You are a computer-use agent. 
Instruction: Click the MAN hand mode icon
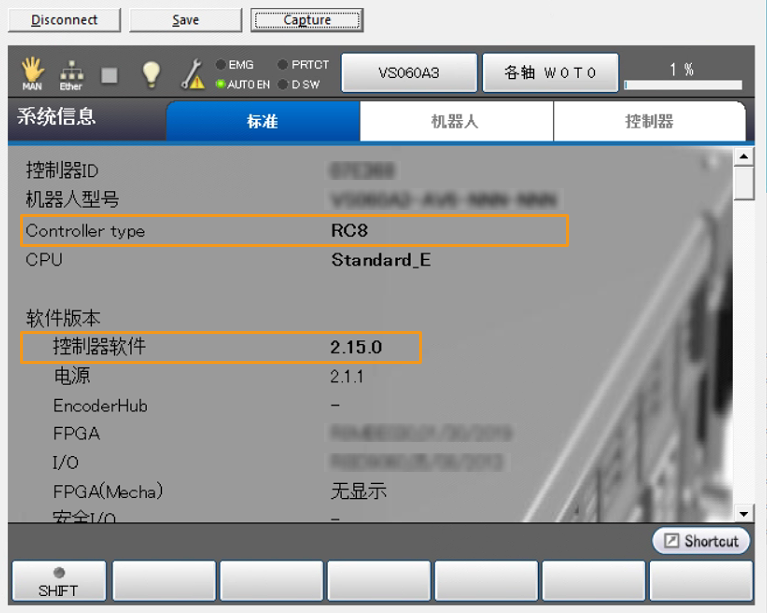[x=32, y=73]
